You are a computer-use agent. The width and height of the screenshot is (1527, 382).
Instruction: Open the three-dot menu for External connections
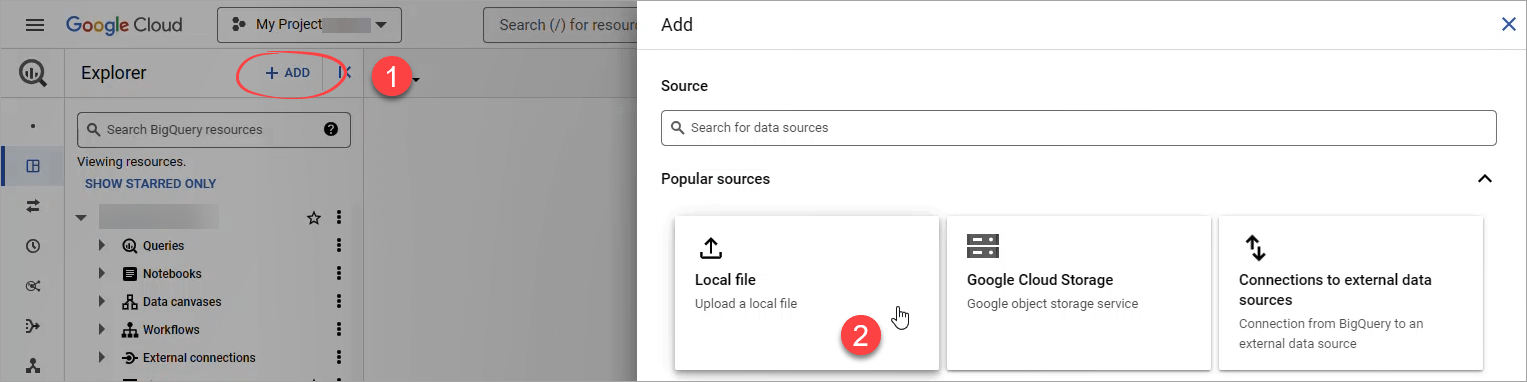pyautogui.click(x=339, y=357)
